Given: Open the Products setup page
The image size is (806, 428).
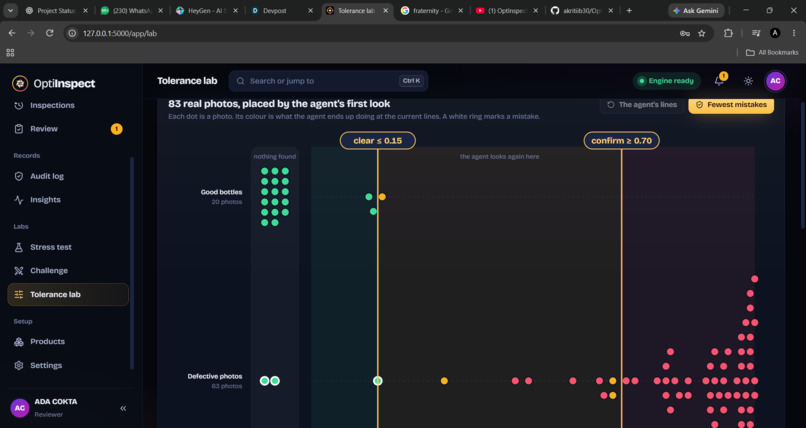Looking at the screenshot, I should [68, 342].
